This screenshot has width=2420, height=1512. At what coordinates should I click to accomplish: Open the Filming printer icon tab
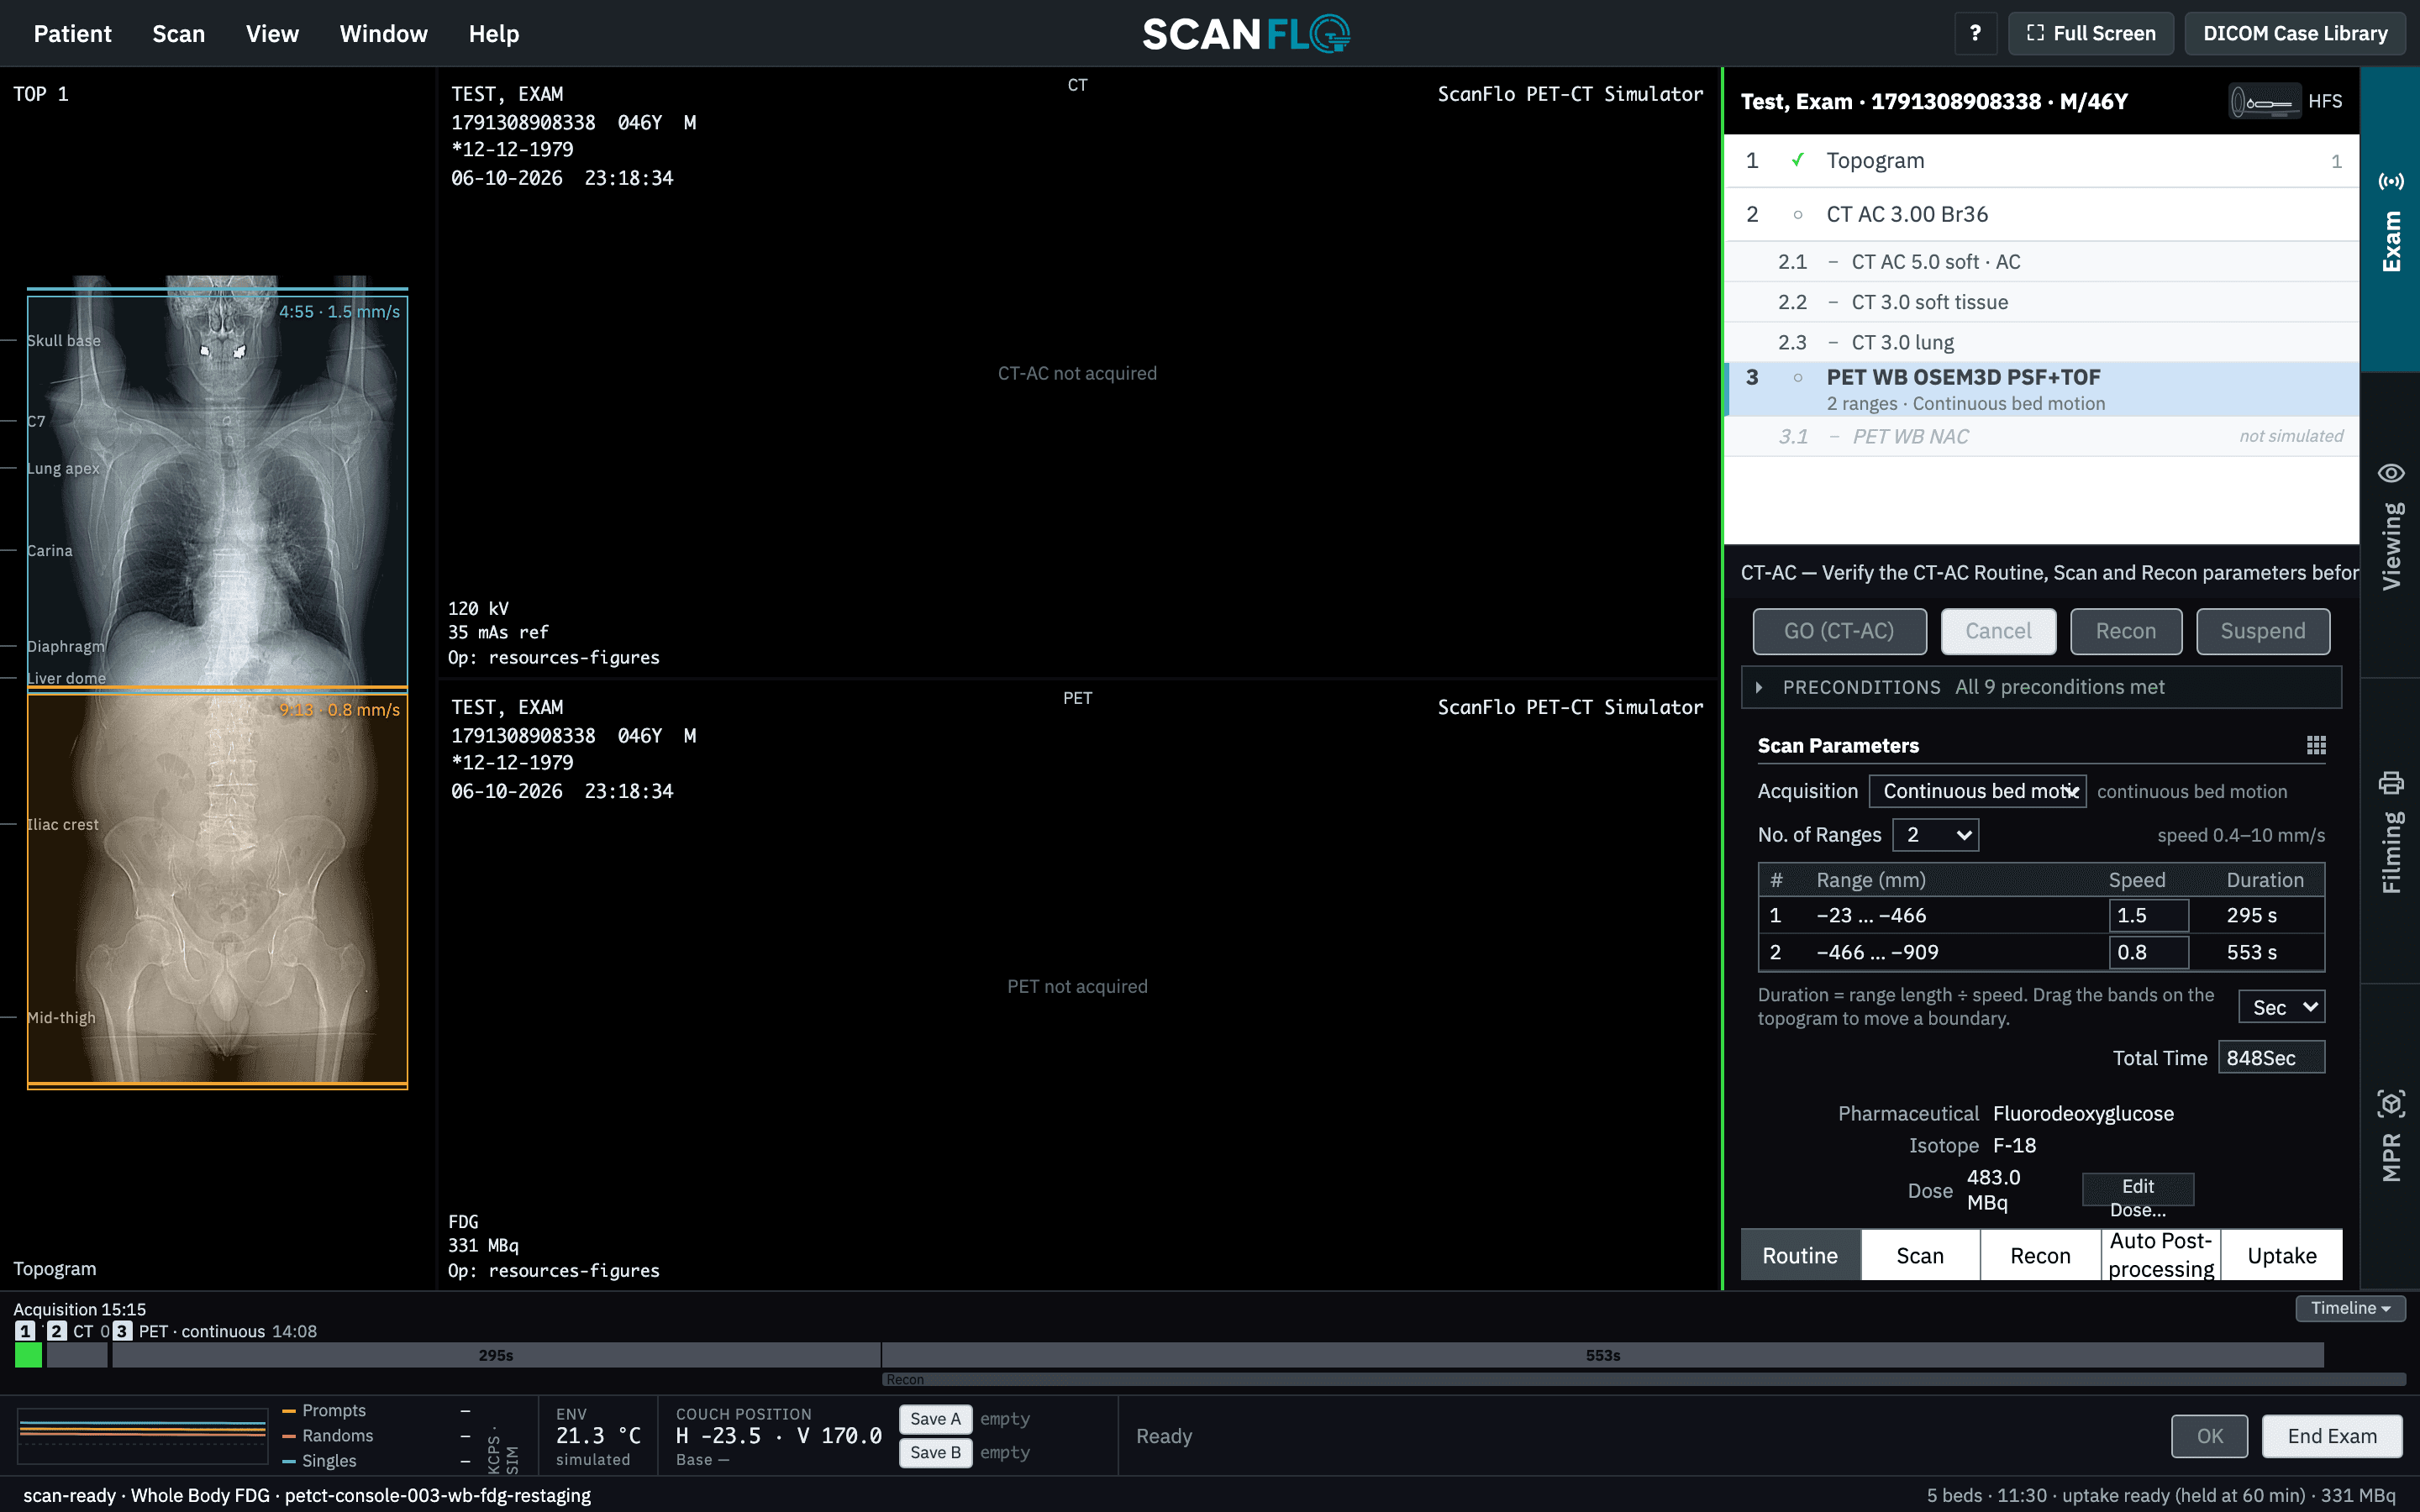[x=2390, y=782]
